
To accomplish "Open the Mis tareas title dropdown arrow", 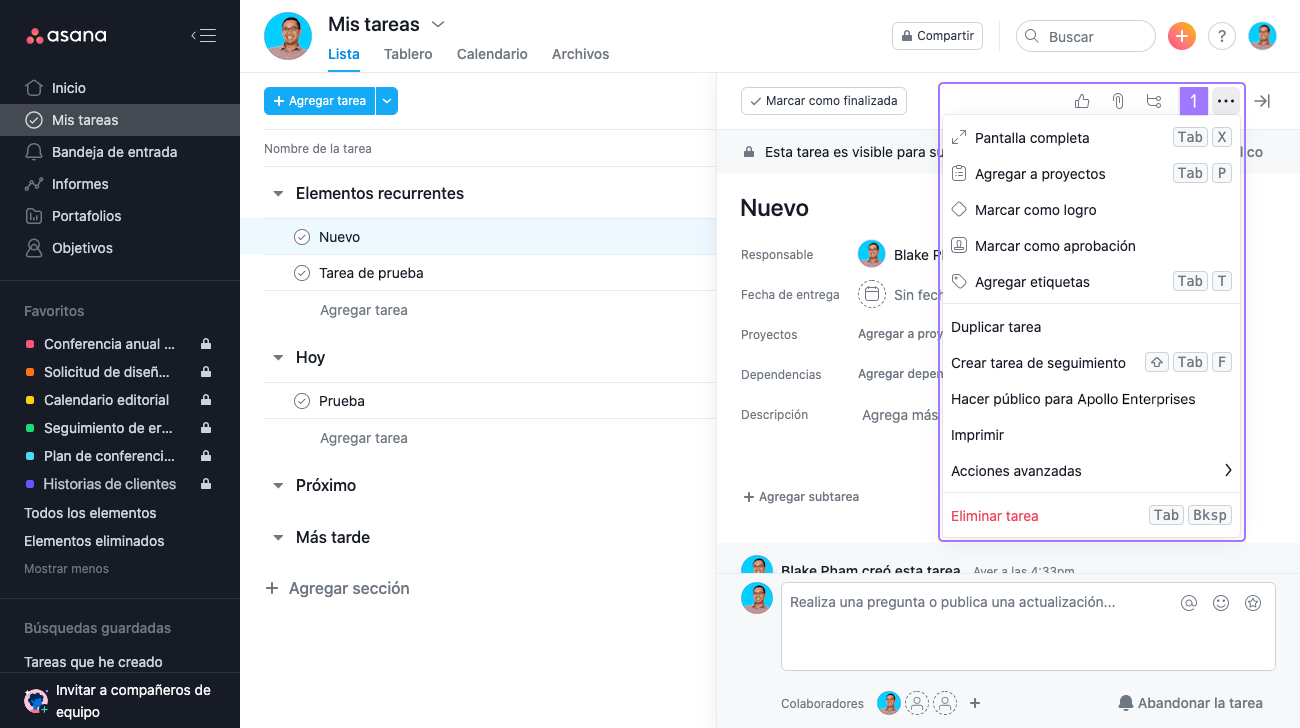I will 437,24.
